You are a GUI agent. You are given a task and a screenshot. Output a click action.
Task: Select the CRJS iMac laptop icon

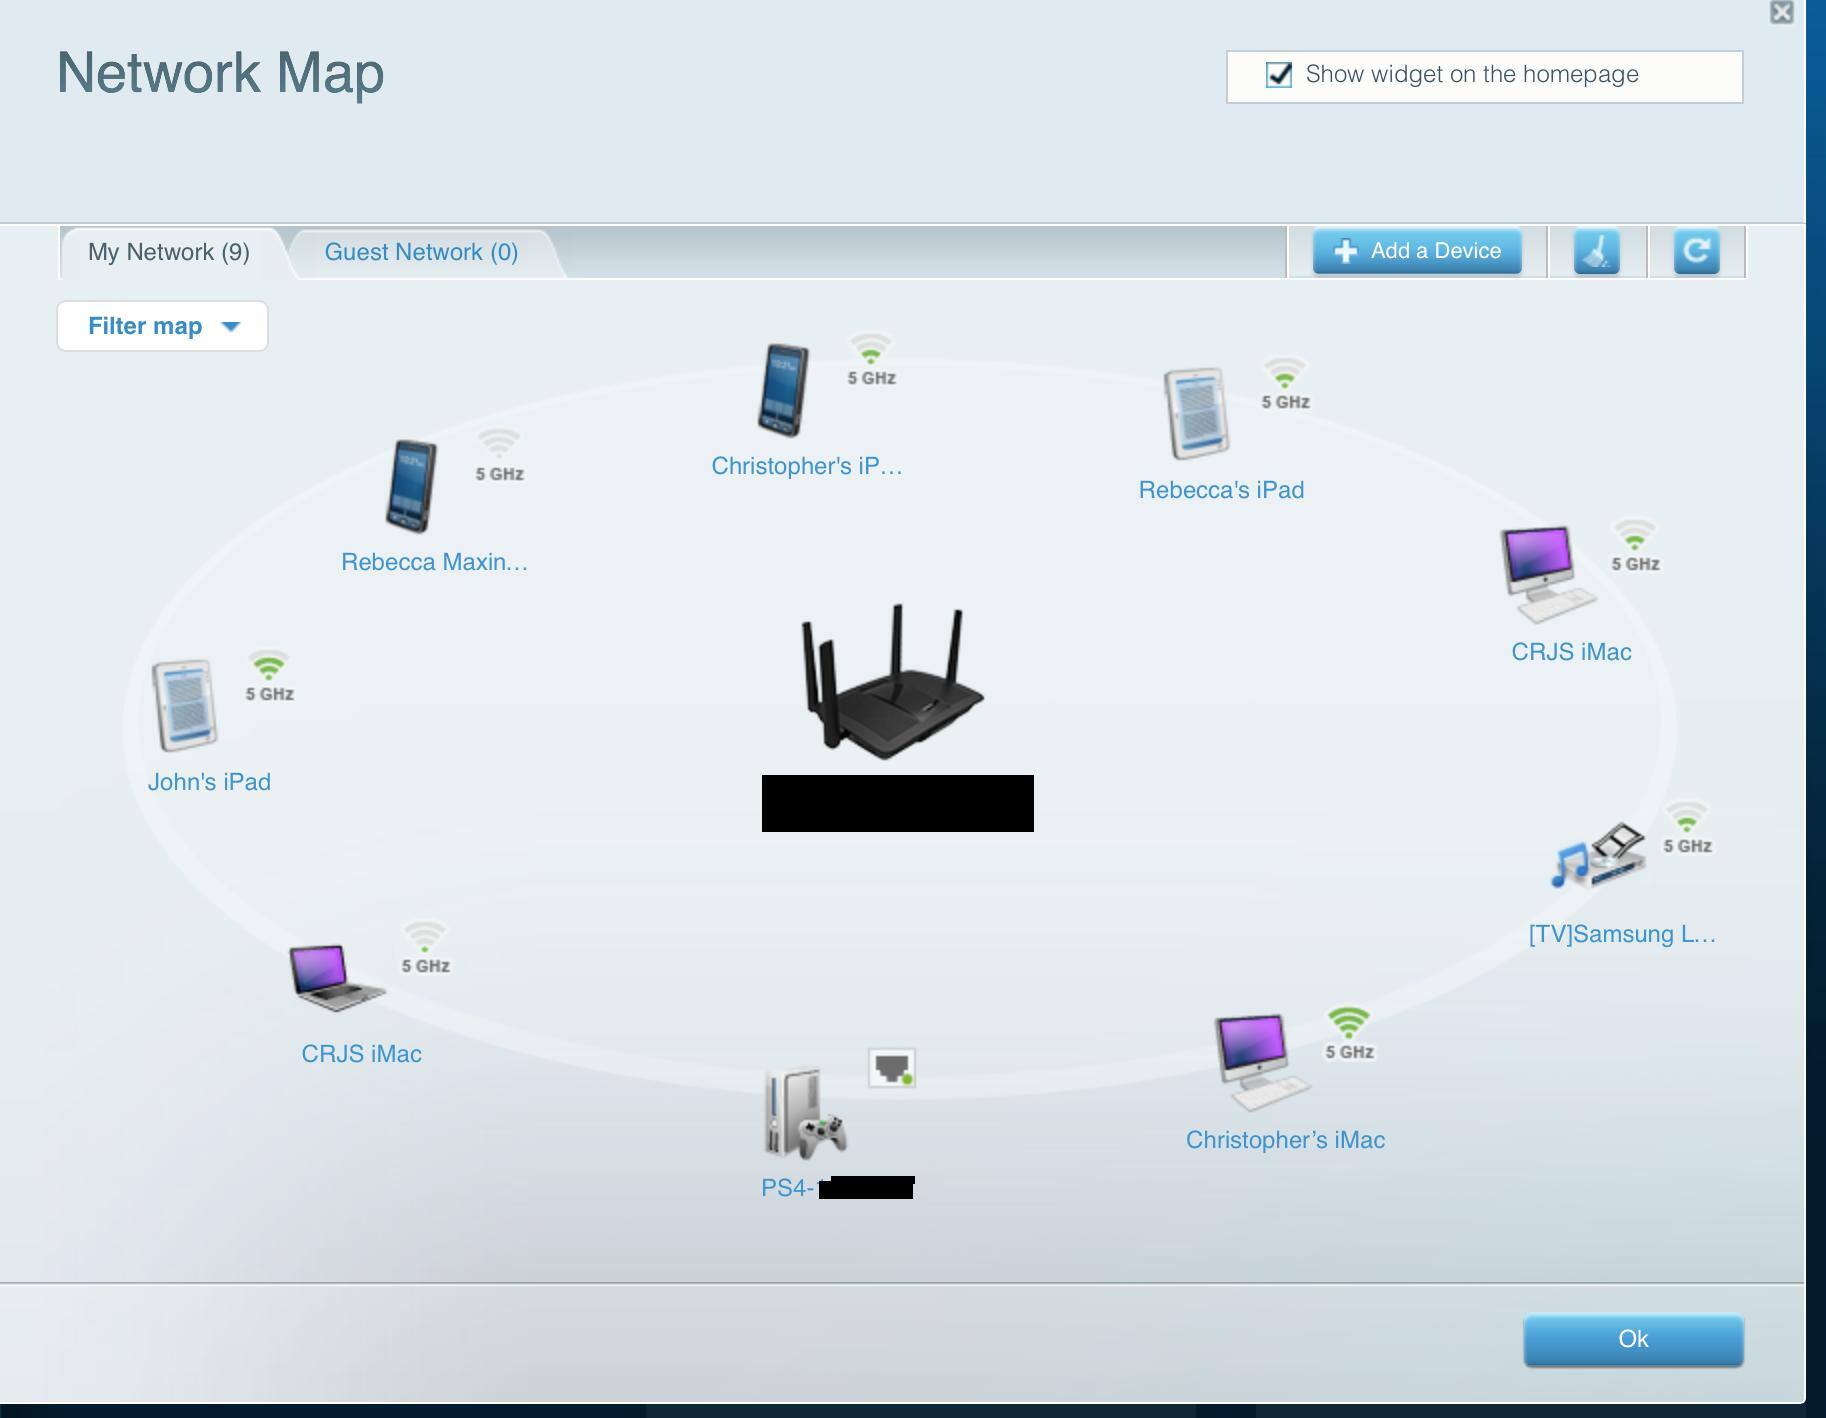[x=335, y=976]
